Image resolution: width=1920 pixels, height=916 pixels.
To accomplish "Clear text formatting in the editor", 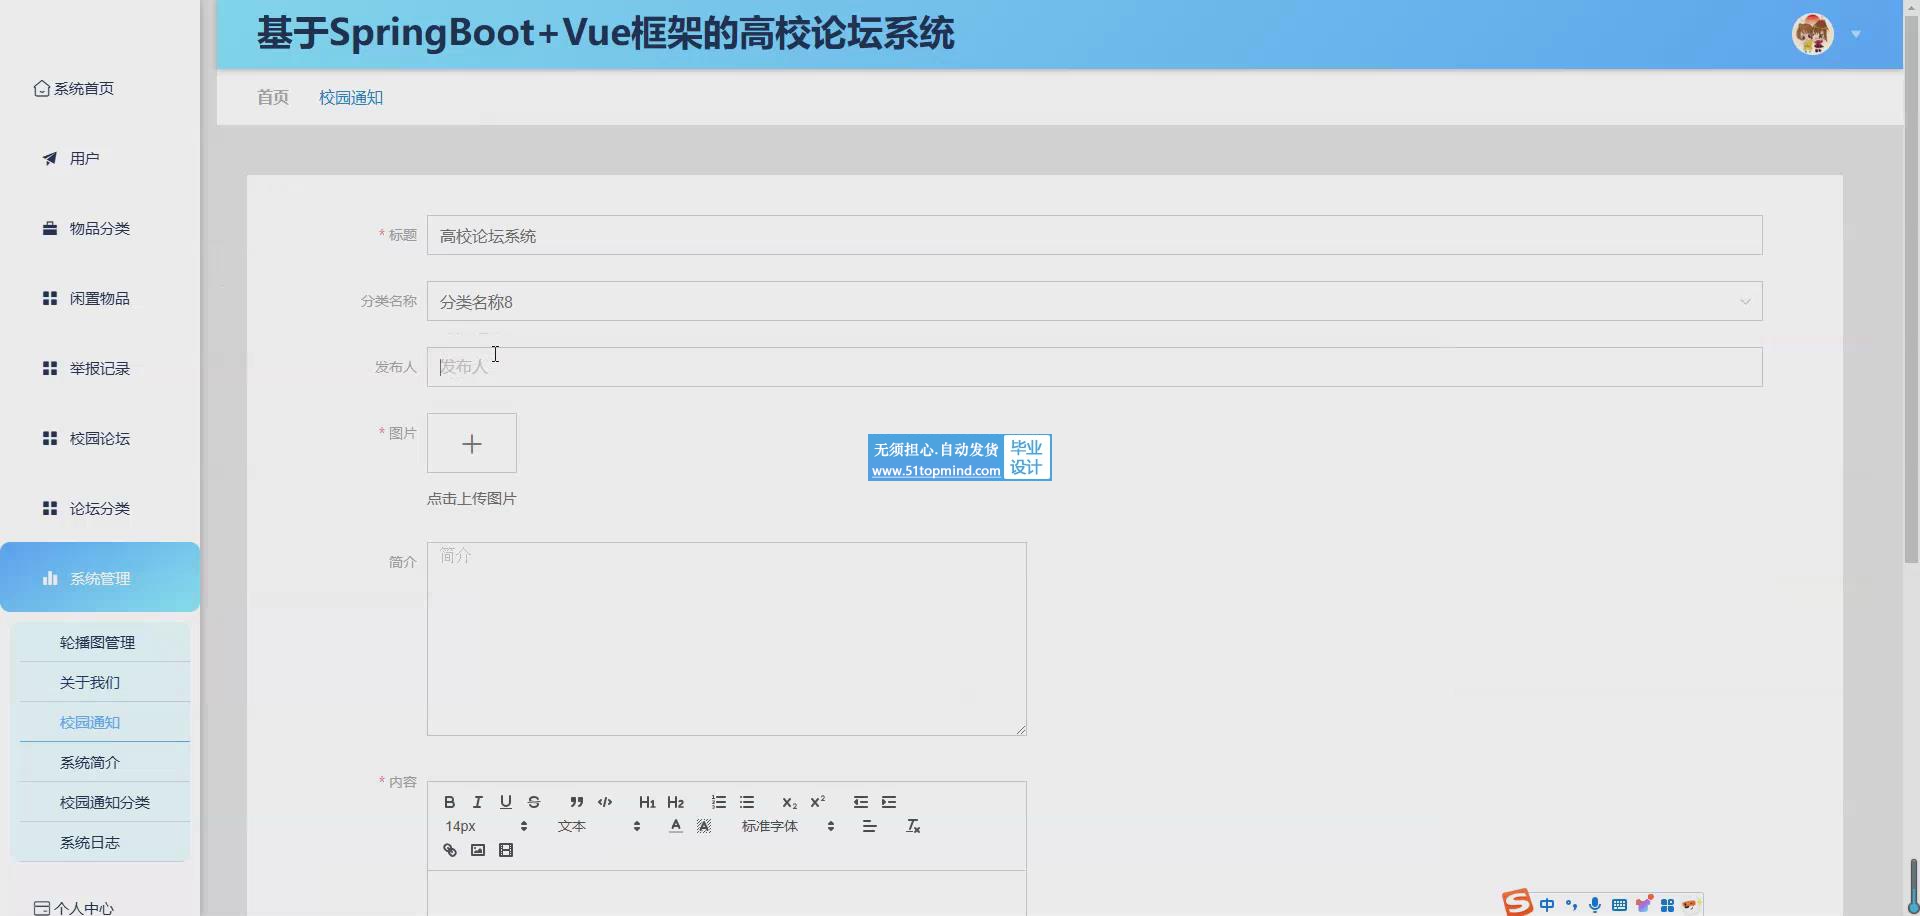I will [913, 826].
